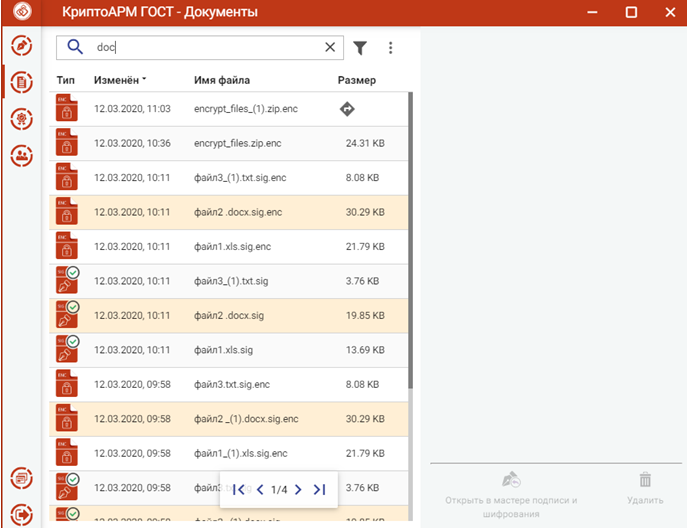Click size value 19.85 KB
Image resolution: width=687 pixels, height=528 pixels.
[365, 315]
